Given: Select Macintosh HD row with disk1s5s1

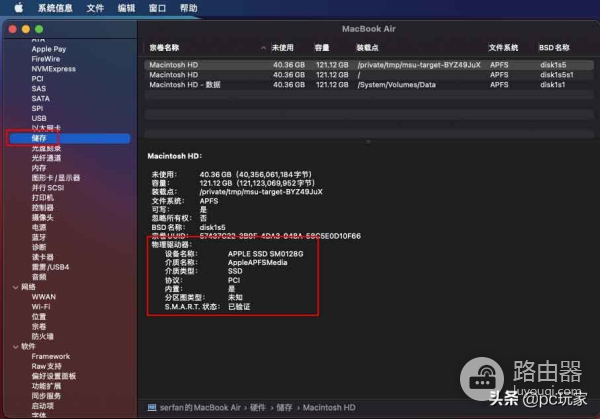Looking at the screenshot, I should [369, 75].
